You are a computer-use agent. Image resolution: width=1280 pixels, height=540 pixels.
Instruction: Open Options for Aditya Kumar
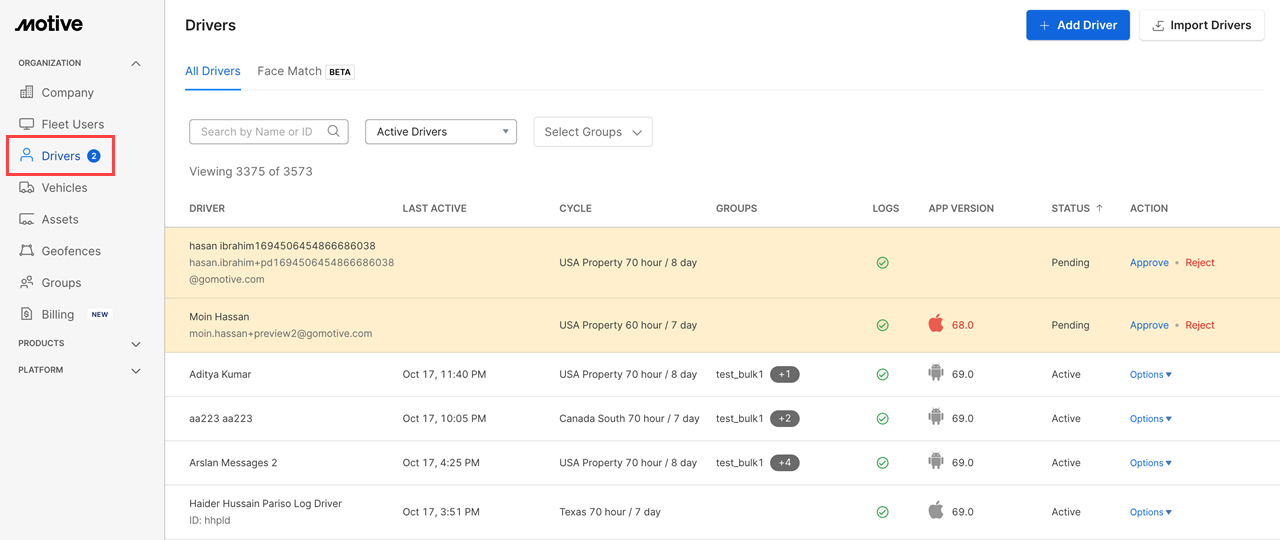click(1150, 375)
